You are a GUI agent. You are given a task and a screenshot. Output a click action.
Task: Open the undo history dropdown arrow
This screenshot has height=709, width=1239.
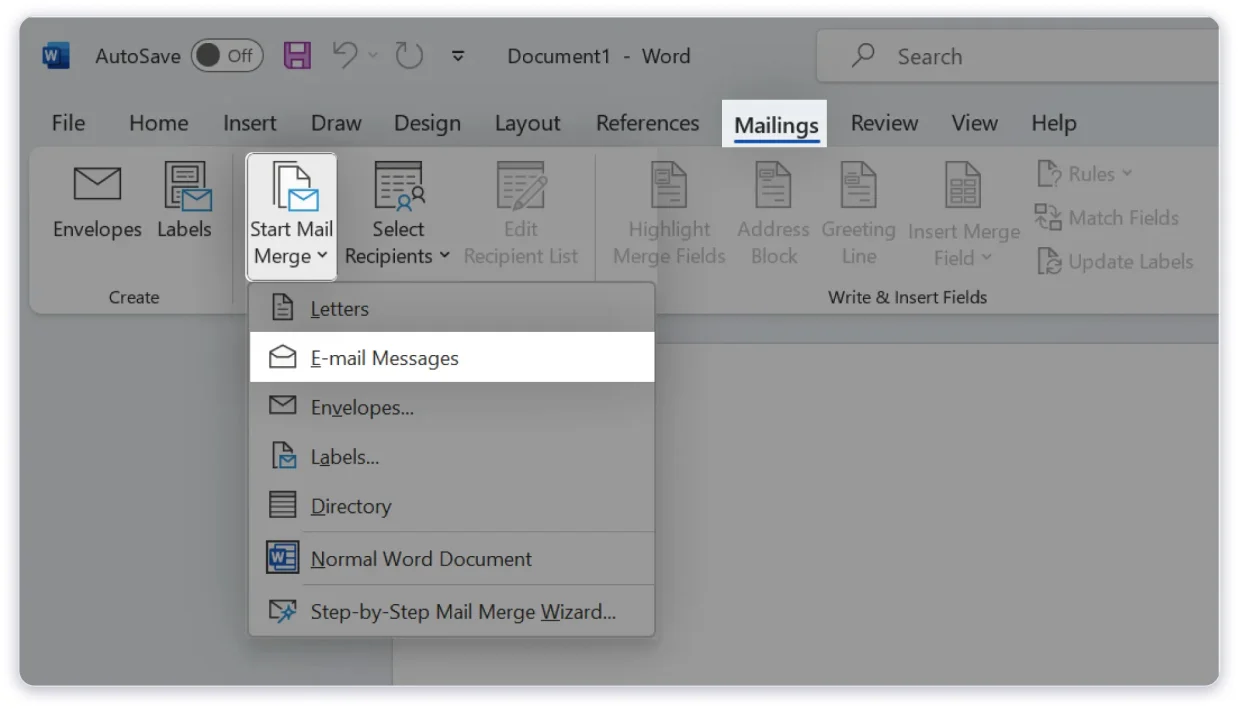click(x=374, y=56)
